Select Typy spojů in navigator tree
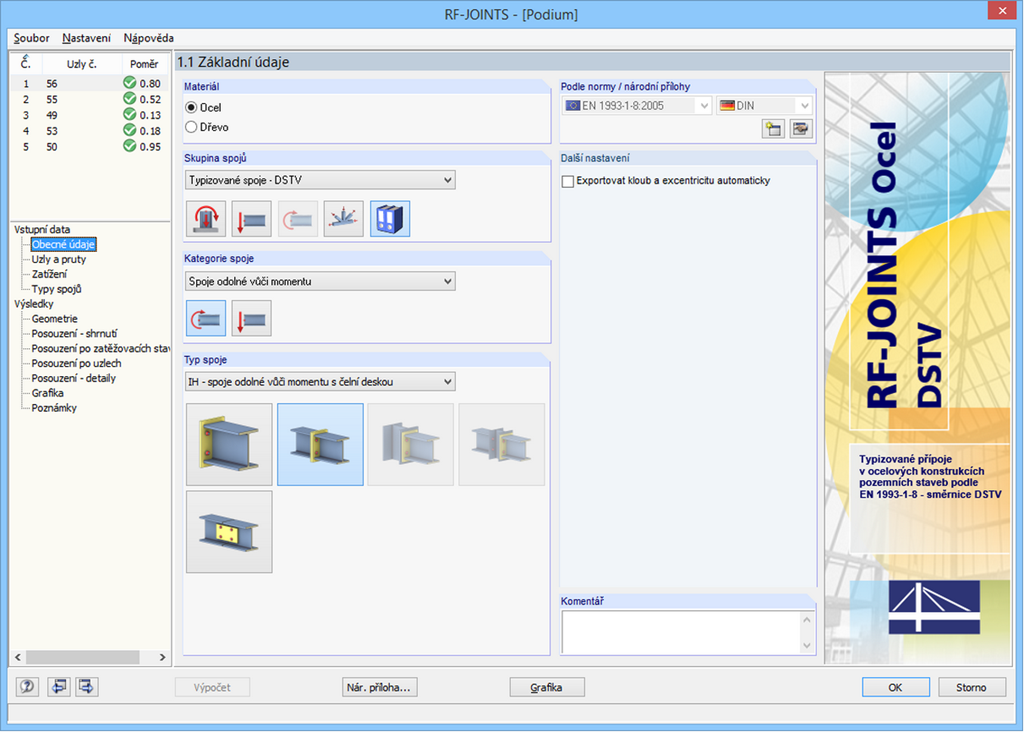This screenshot has height=732, width=1024. point(56,289)
